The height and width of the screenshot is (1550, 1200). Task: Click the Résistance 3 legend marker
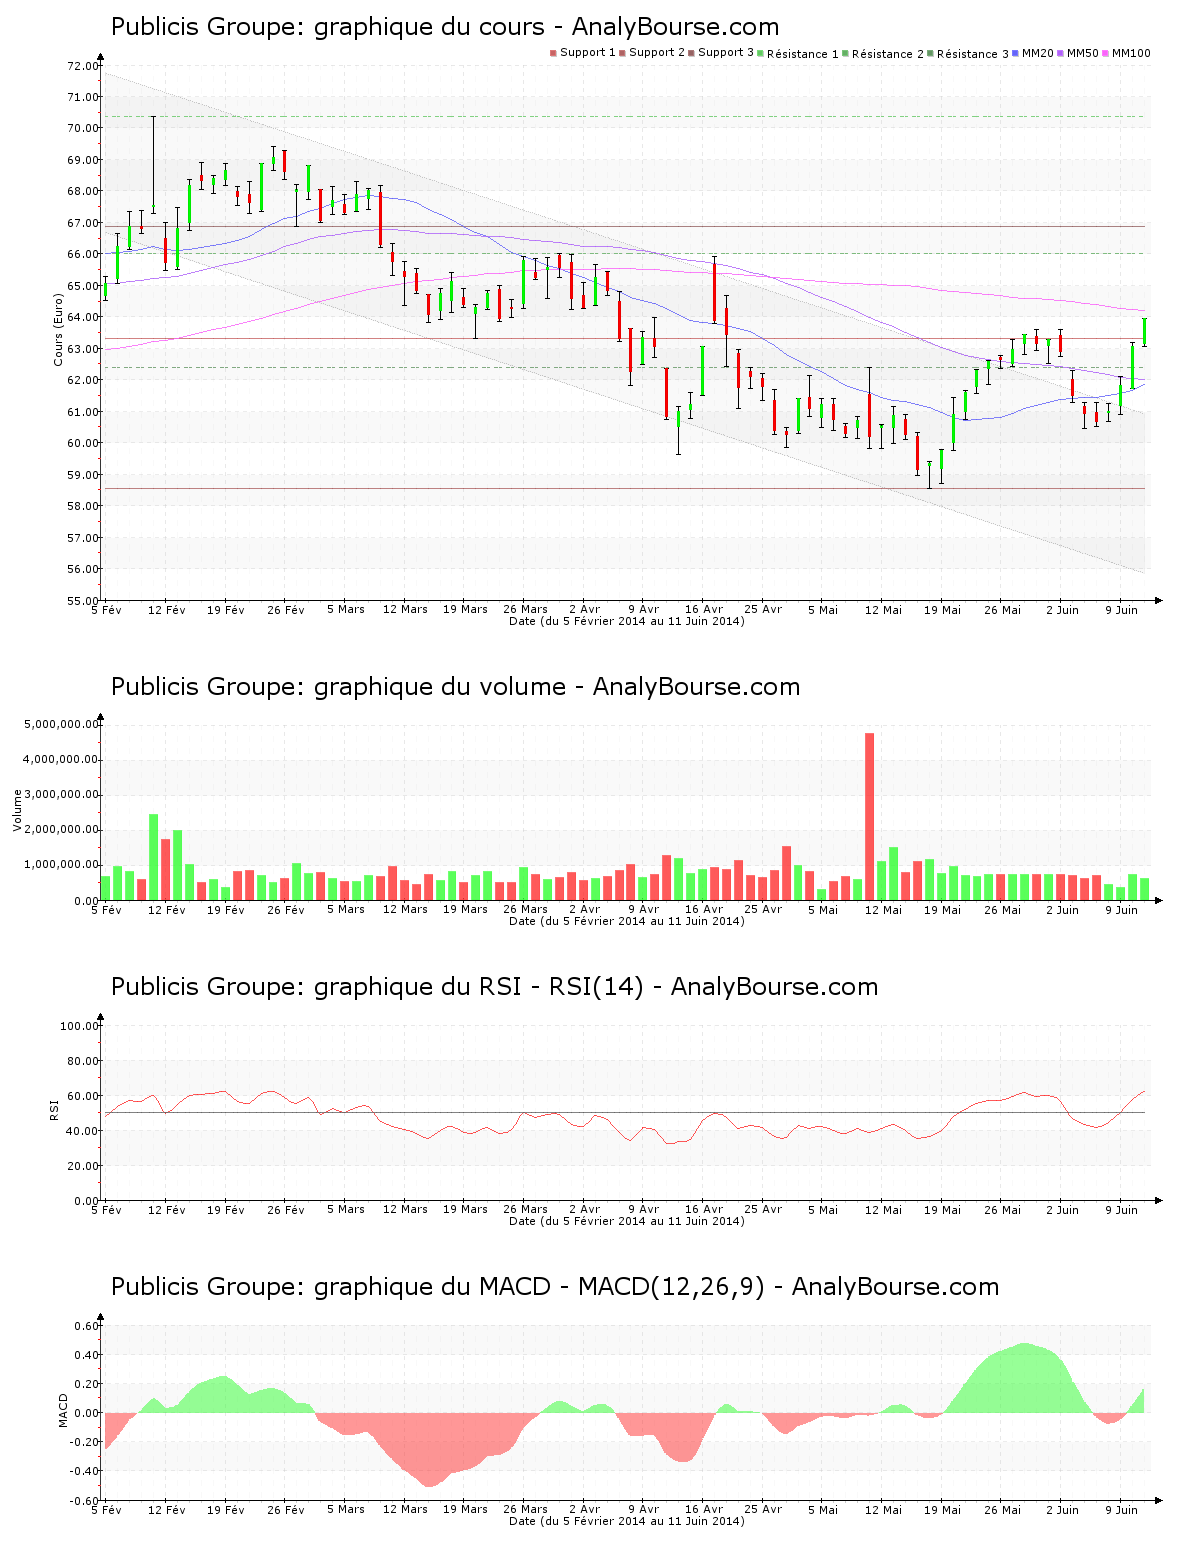930,53
